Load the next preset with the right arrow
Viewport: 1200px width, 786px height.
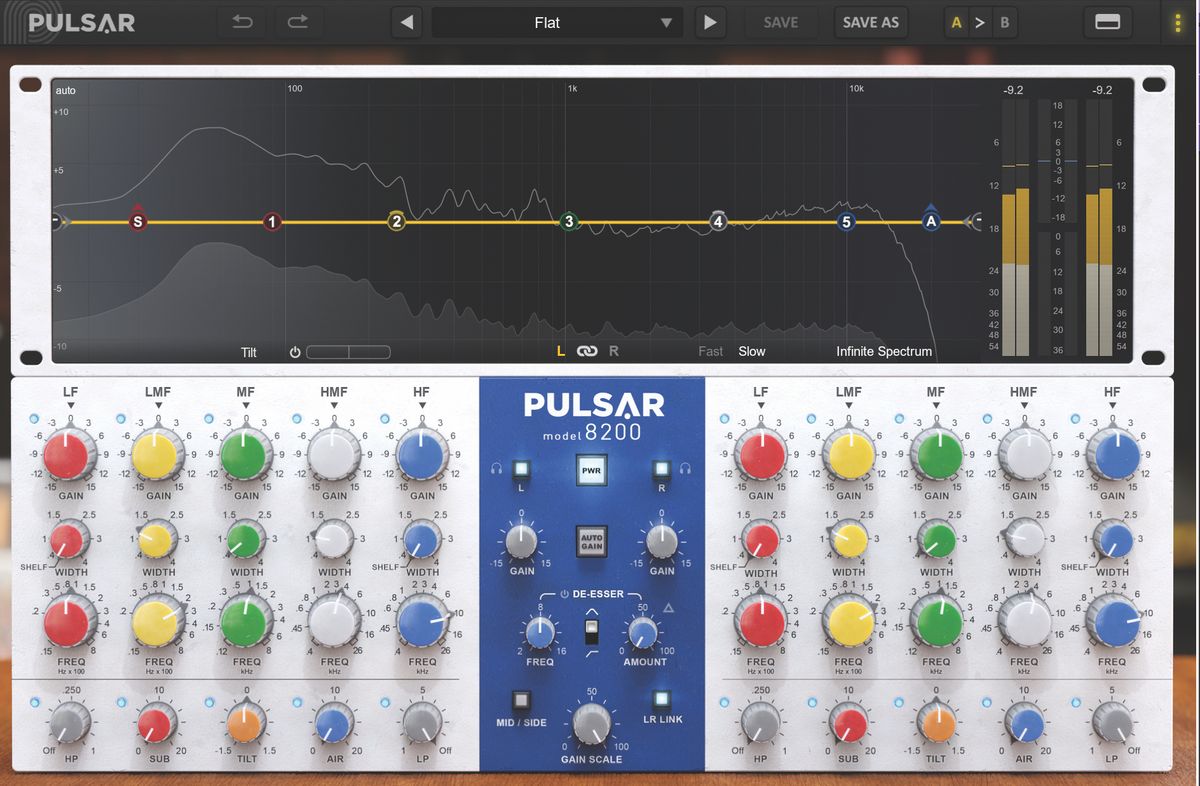pos(710,22)
